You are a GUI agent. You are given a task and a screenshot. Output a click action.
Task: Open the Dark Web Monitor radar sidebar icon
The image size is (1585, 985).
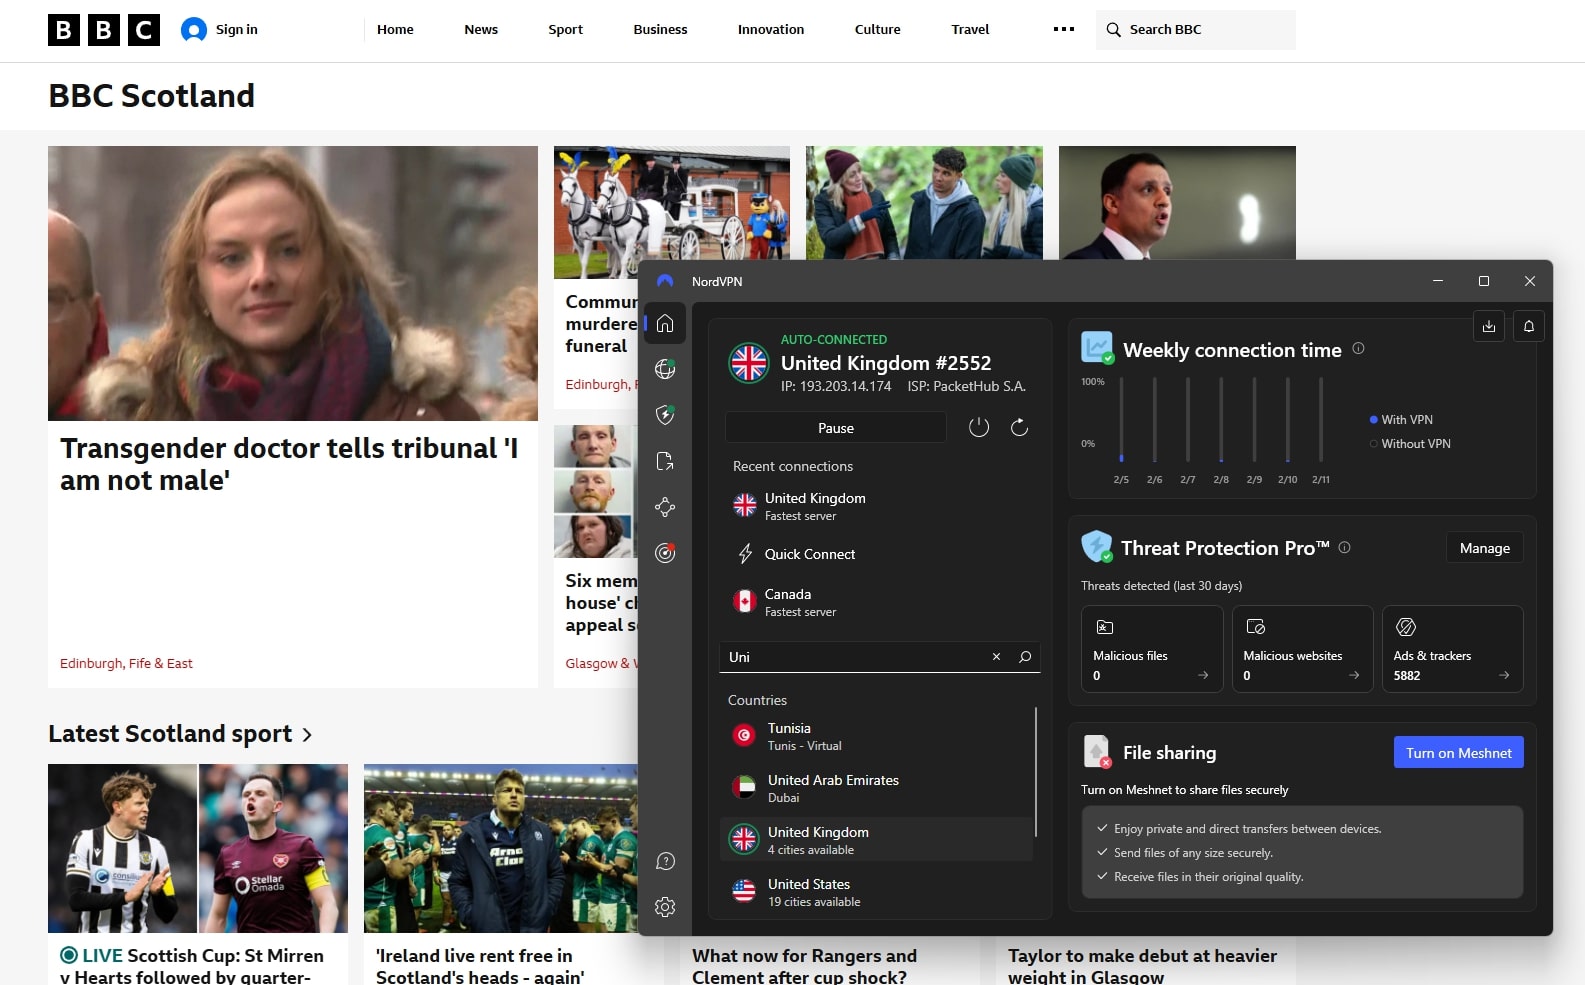point(665,553)
